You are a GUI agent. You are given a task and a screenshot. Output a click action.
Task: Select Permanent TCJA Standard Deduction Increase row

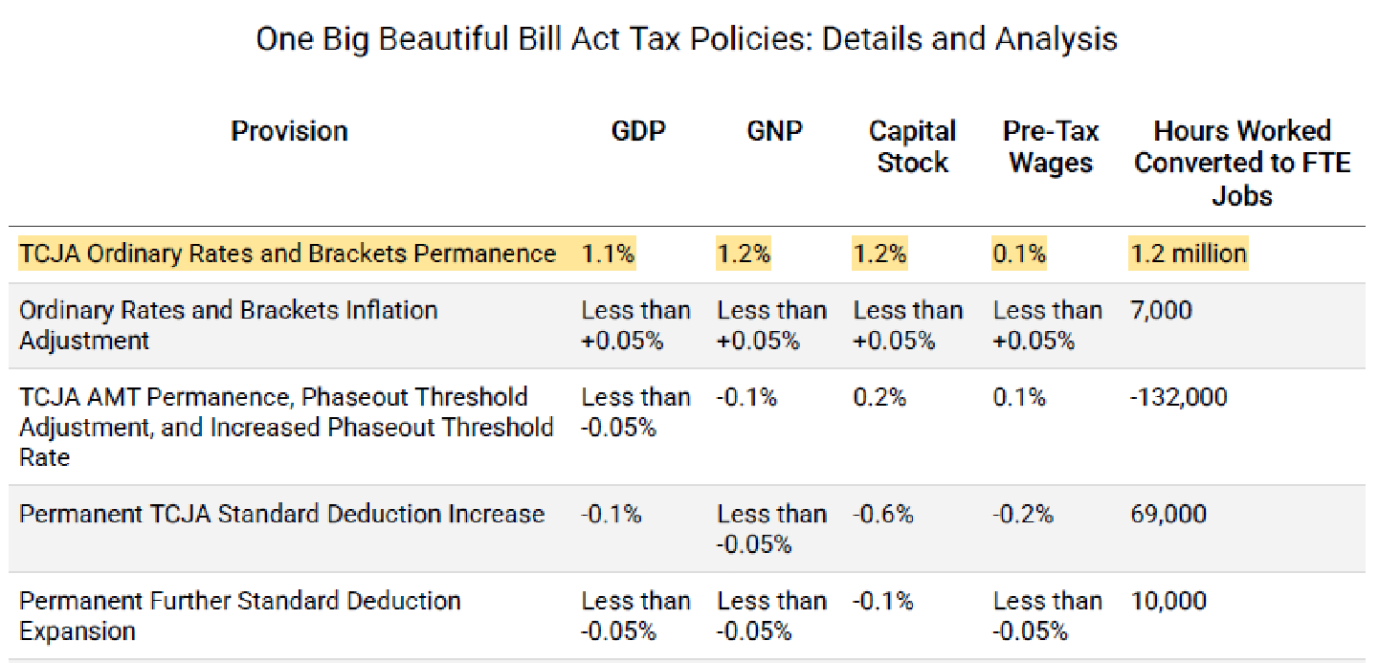(688, 528)
